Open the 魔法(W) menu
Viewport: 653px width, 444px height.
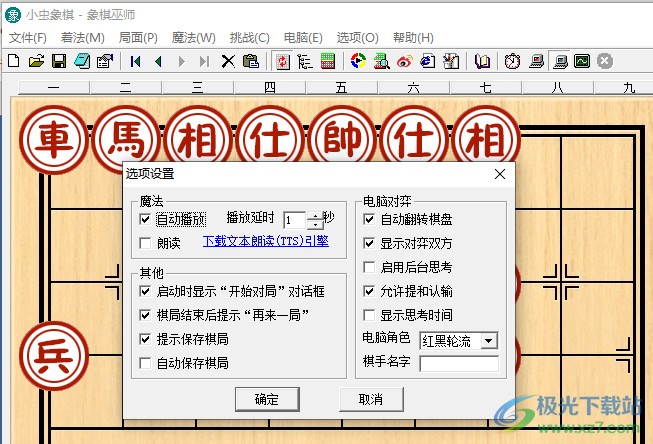194,38
